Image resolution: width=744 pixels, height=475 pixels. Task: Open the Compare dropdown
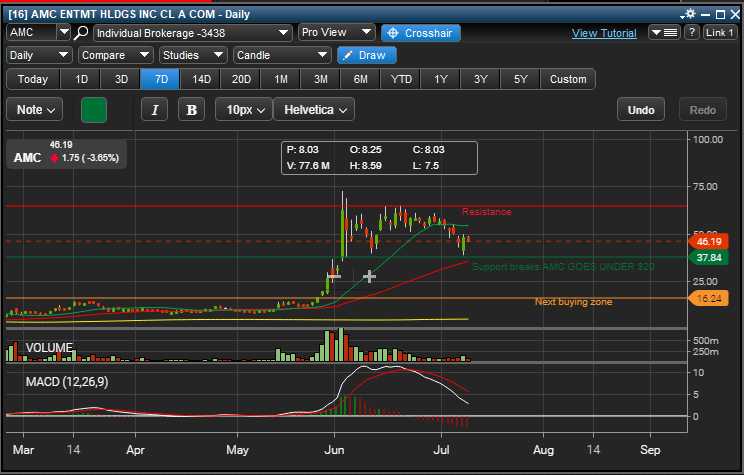(x=115, y=56)
